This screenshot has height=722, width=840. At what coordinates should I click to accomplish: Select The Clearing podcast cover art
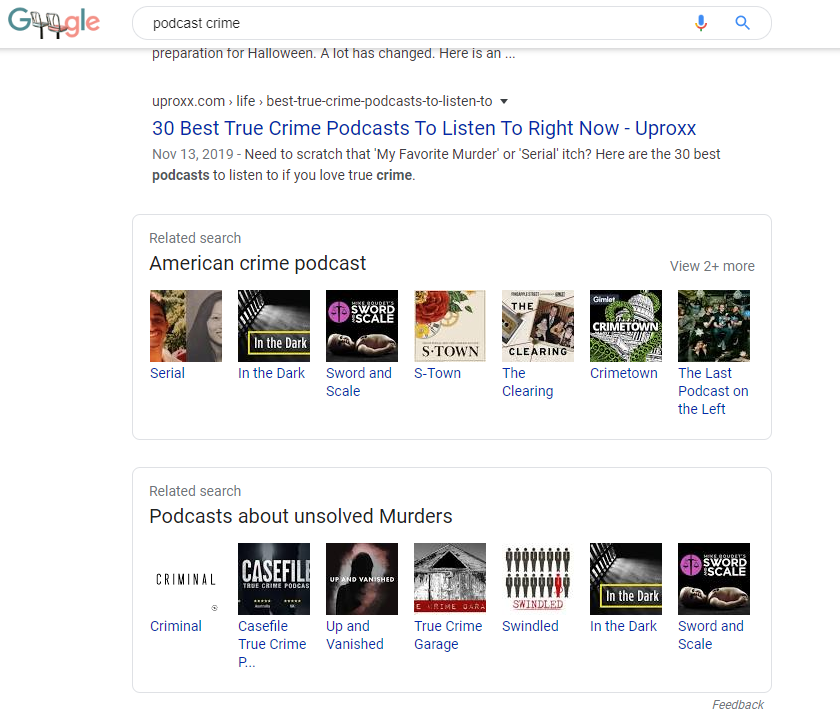pos(537,326)
